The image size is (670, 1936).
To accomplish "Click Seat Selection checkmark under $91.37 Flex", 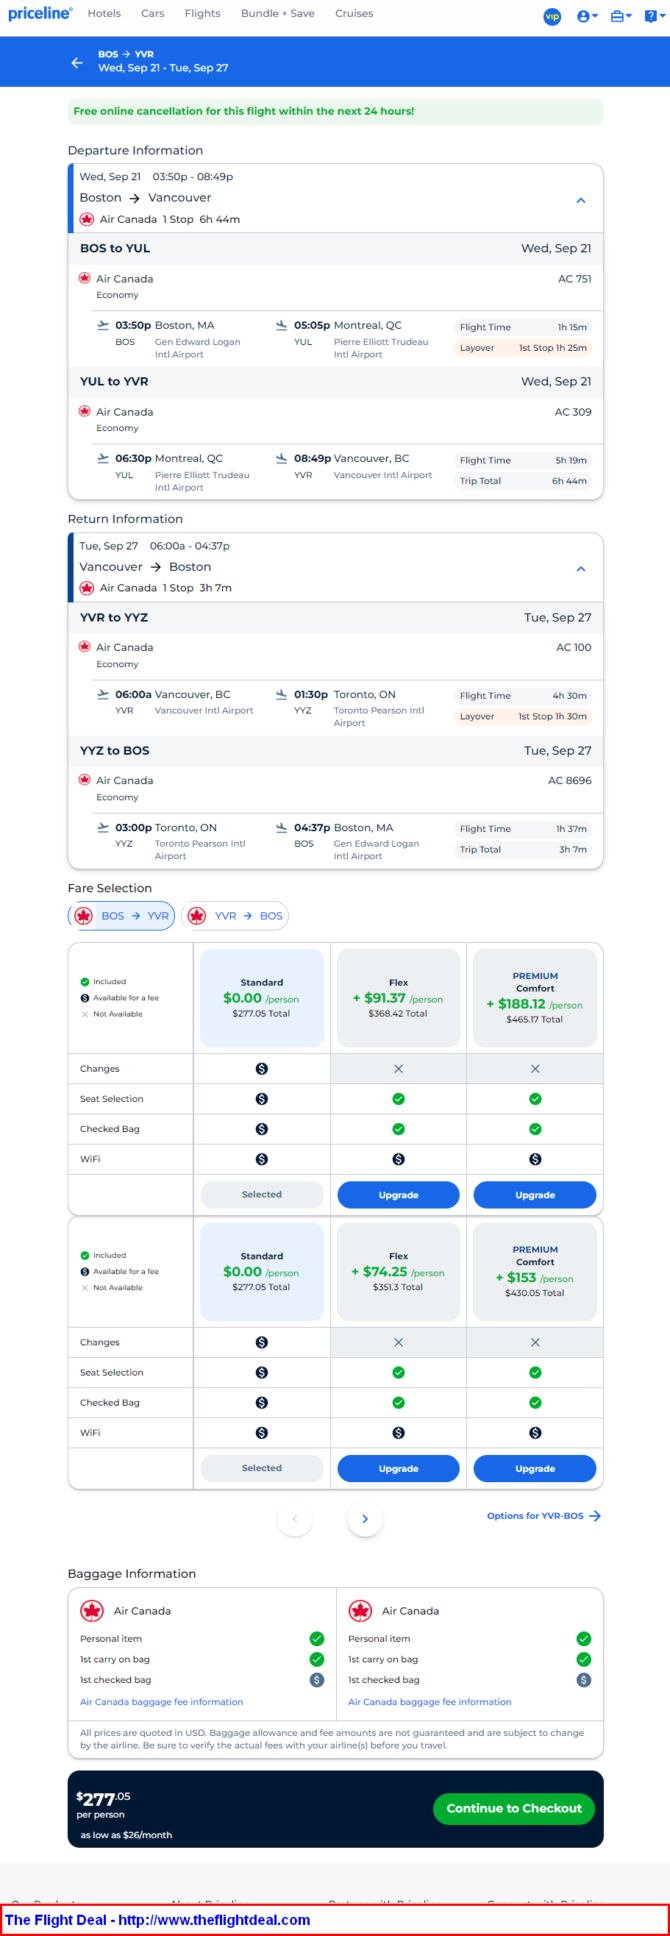I will pos(398,1099).
